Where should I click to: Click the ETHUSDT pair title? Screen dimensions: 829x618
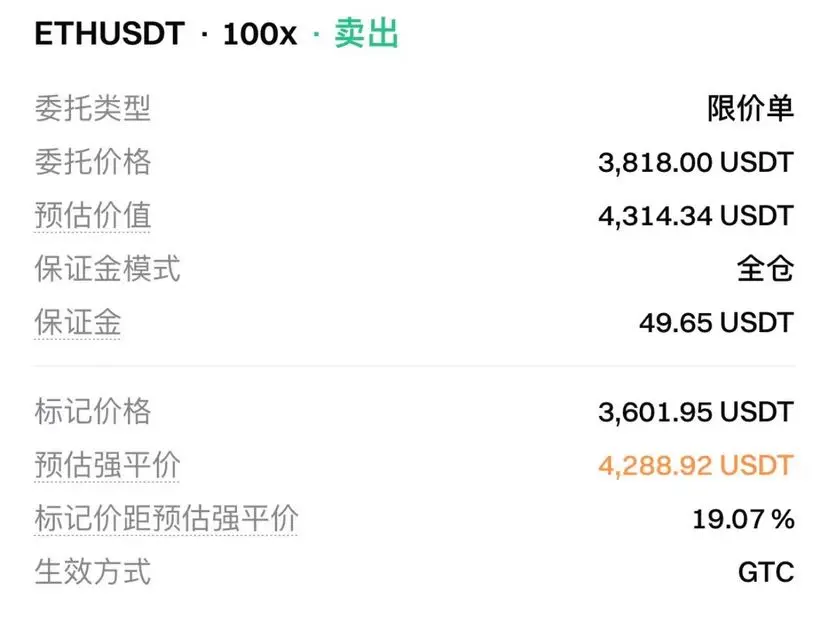109,34
